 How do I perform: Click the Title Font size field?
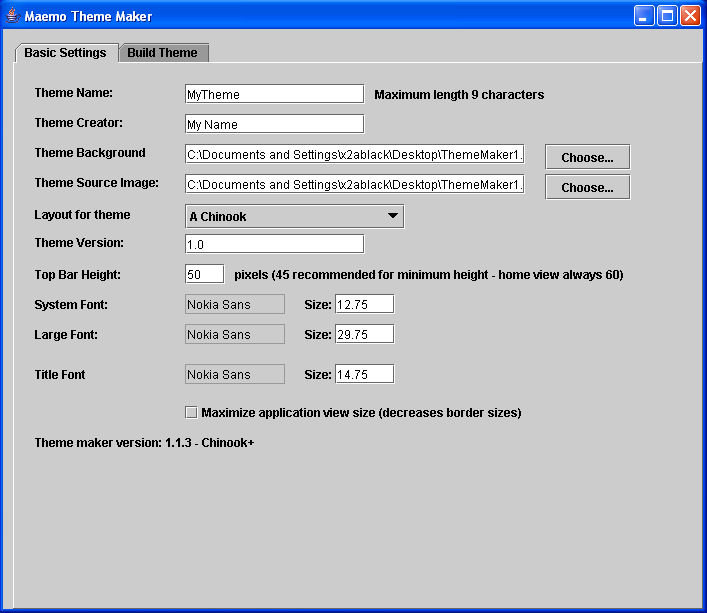[x=364, y=374]
